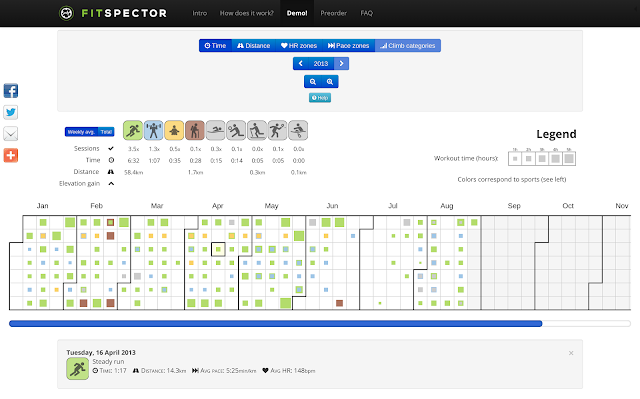The height and width of the screenshot is (399, 640).
Task: Click the largest workout time legend square
Action: tap(569, 159)
